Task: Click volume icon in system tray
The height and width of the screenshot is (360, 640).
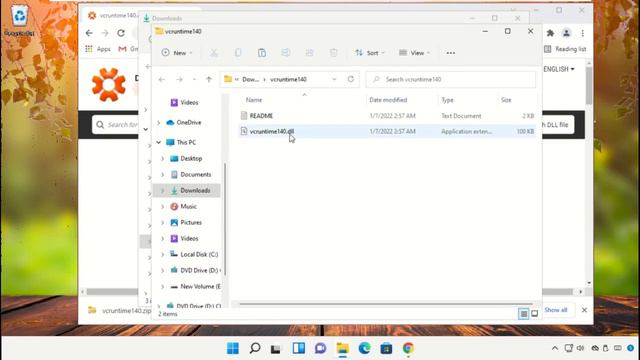Action: [x=580, y=348]
